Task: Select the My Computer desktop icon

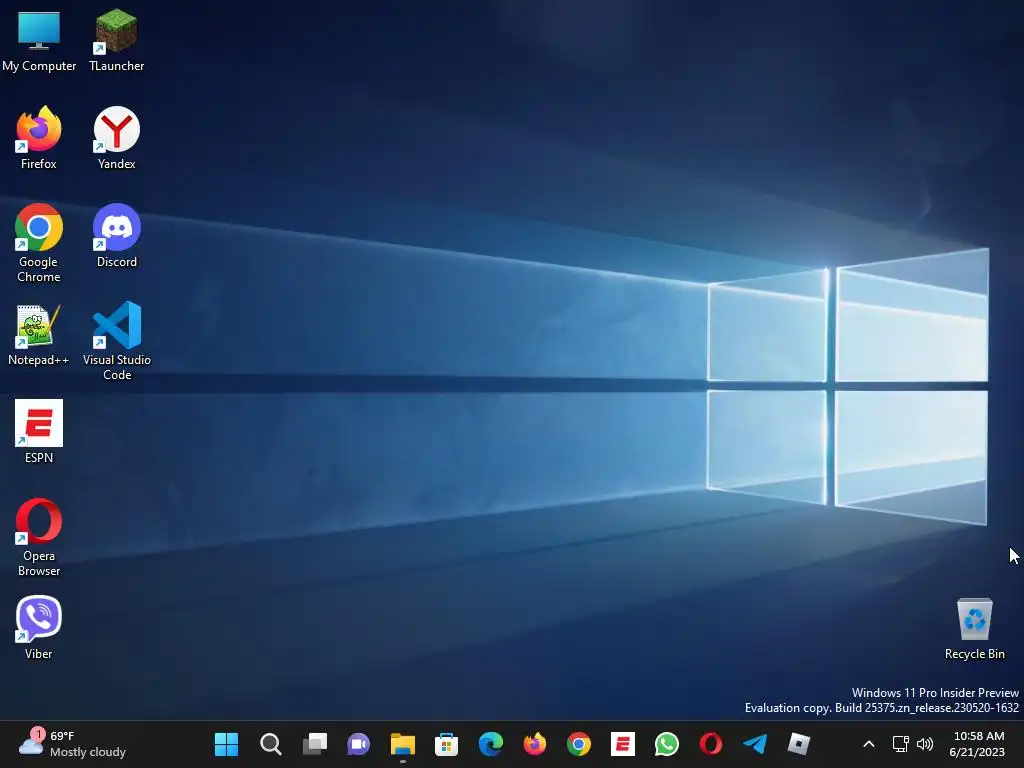Action: [x=39, y=40]
